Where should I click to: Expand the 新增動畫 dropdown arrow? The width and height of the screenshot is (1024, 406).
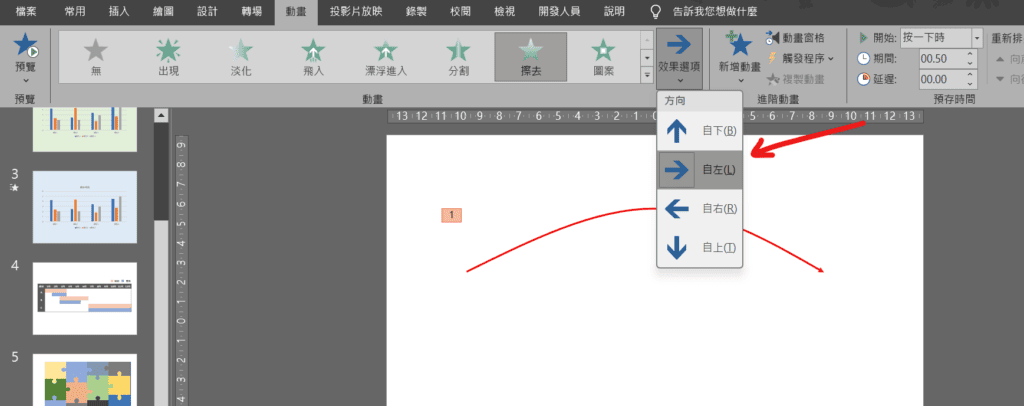tap(741, 80)
